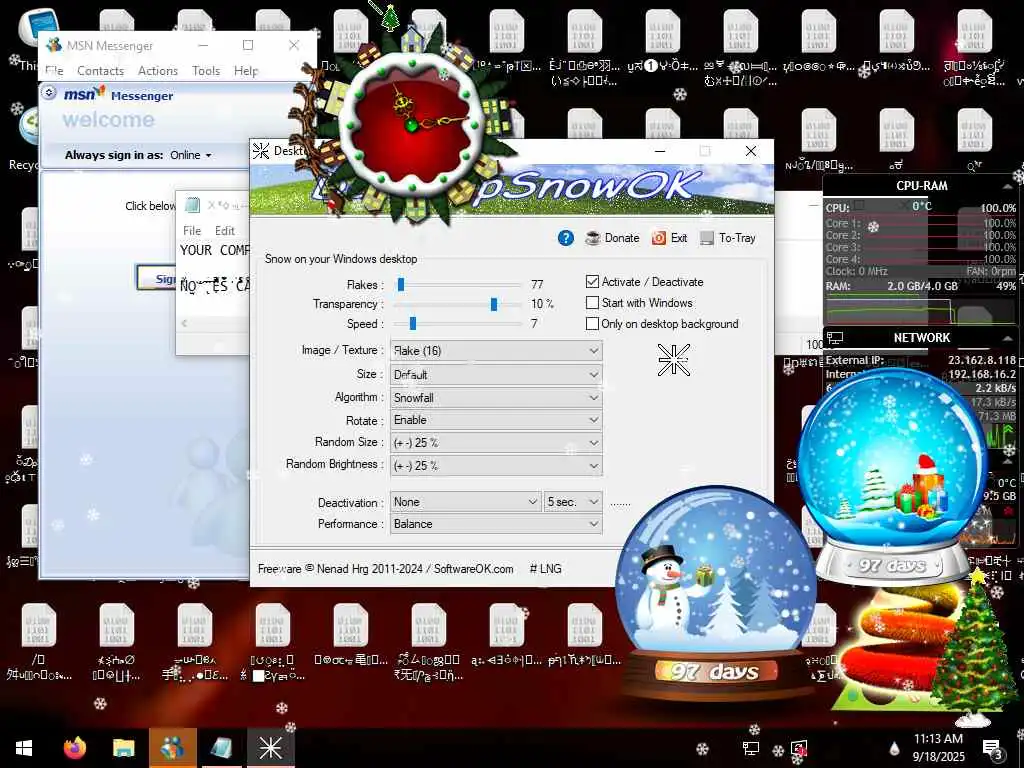
Task: Click the To-Tray monitor icon
Action: pyautogui.click(x=707, y=238)
